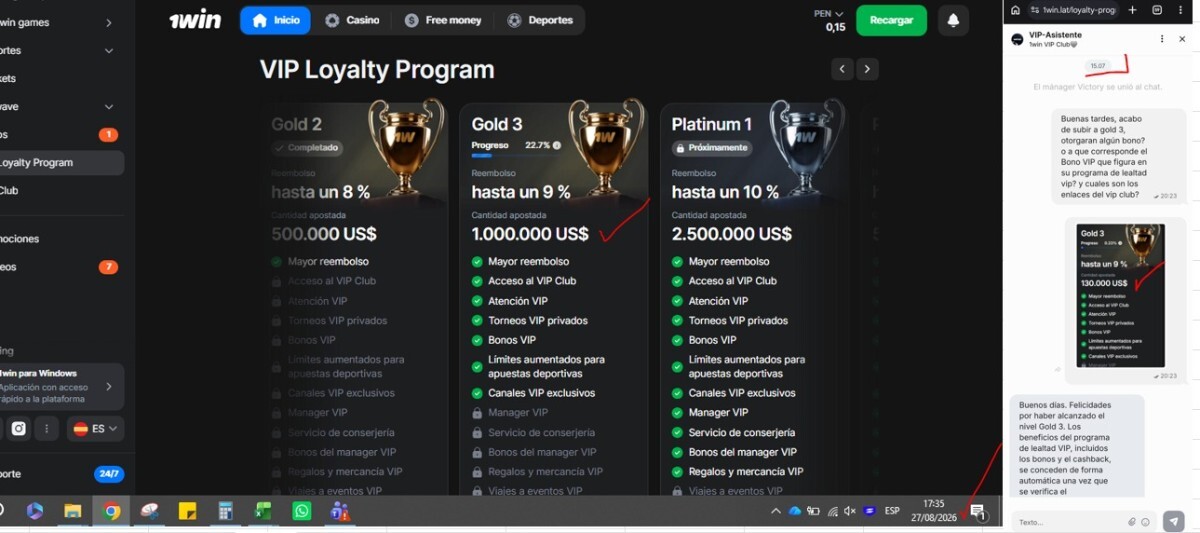Go to previous VIP levels with left arrow

pyautogui.click(x=842, y=69)
